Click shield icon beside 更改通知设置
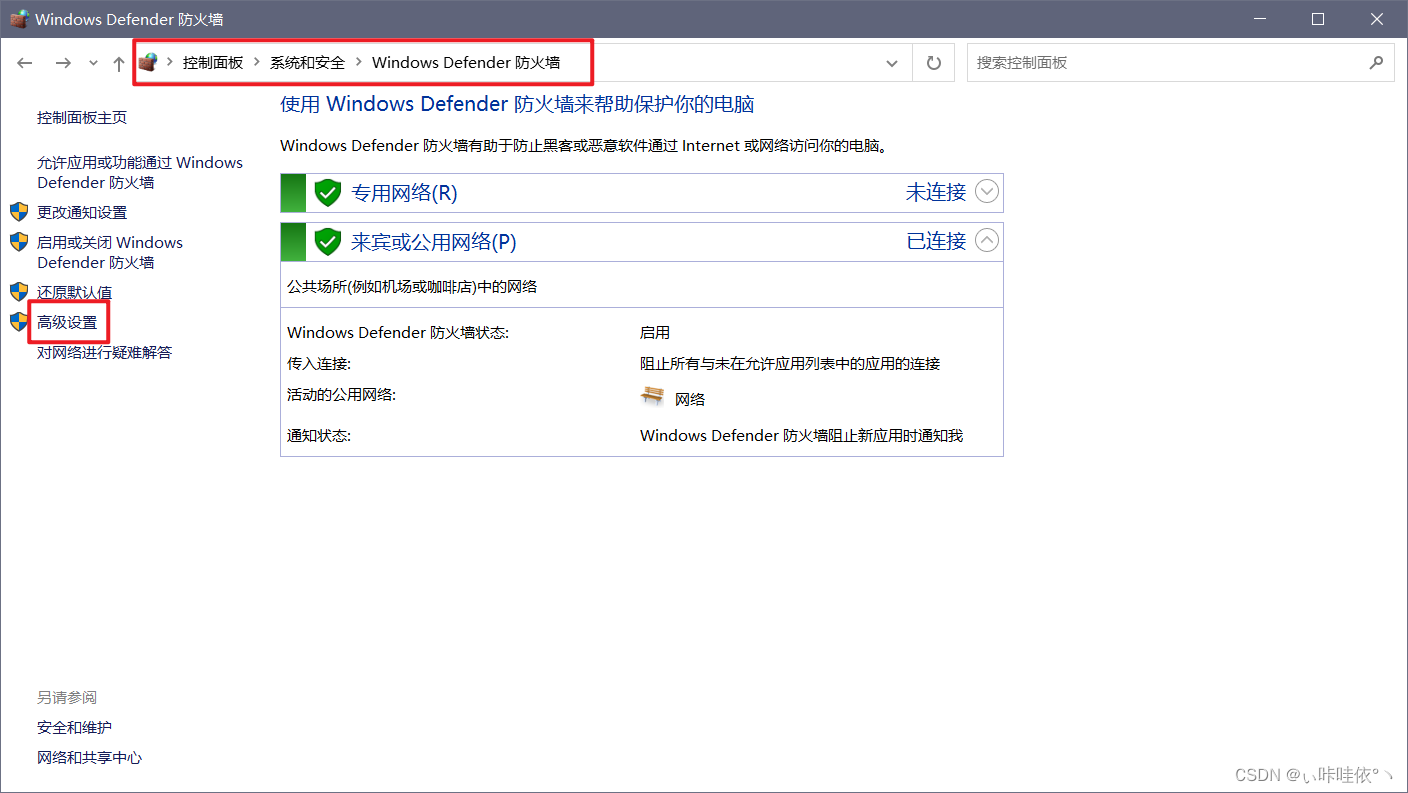Screen dimensions: 1408x793 (19, 212)
